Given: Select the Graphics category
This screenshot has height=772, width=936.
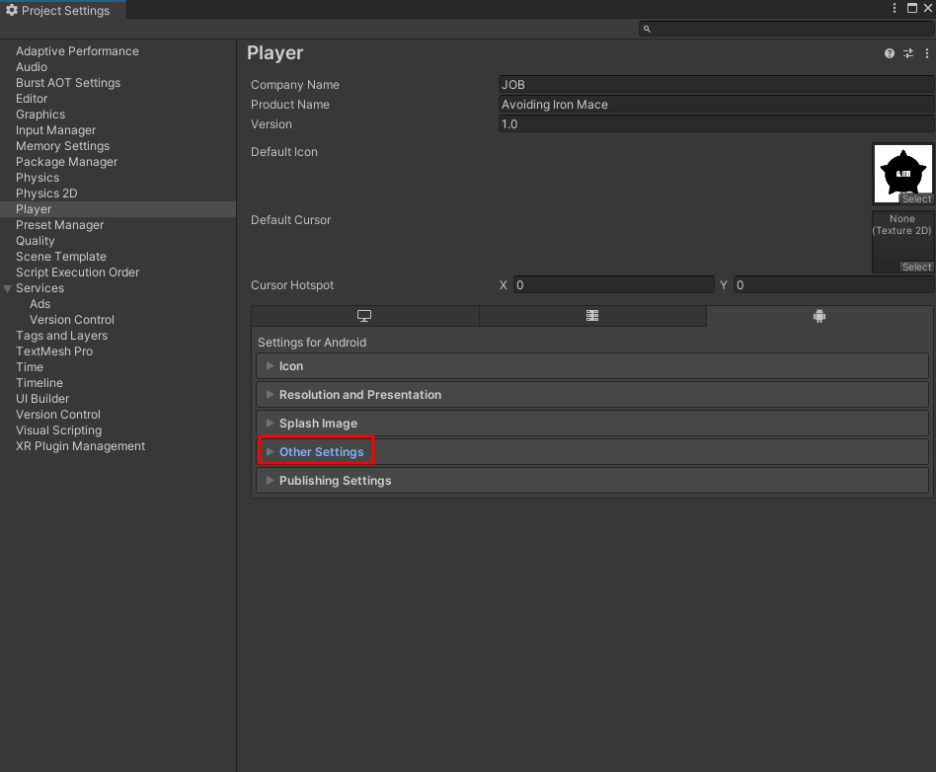Looking at the screenshot, I should coord(40,115).
